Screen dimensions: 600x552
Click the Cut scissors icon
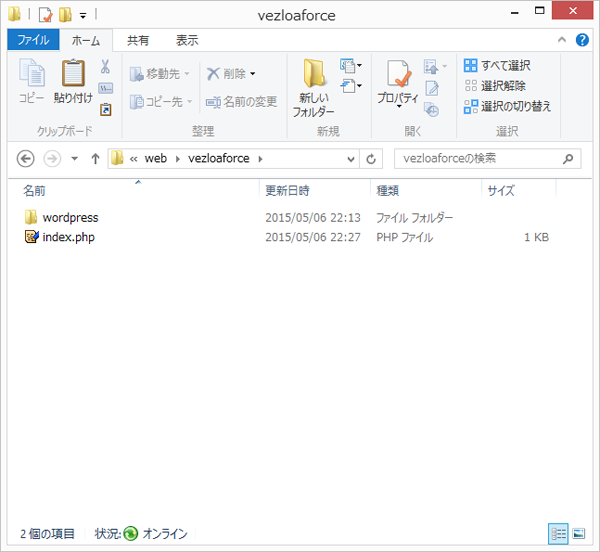[105, 67]
